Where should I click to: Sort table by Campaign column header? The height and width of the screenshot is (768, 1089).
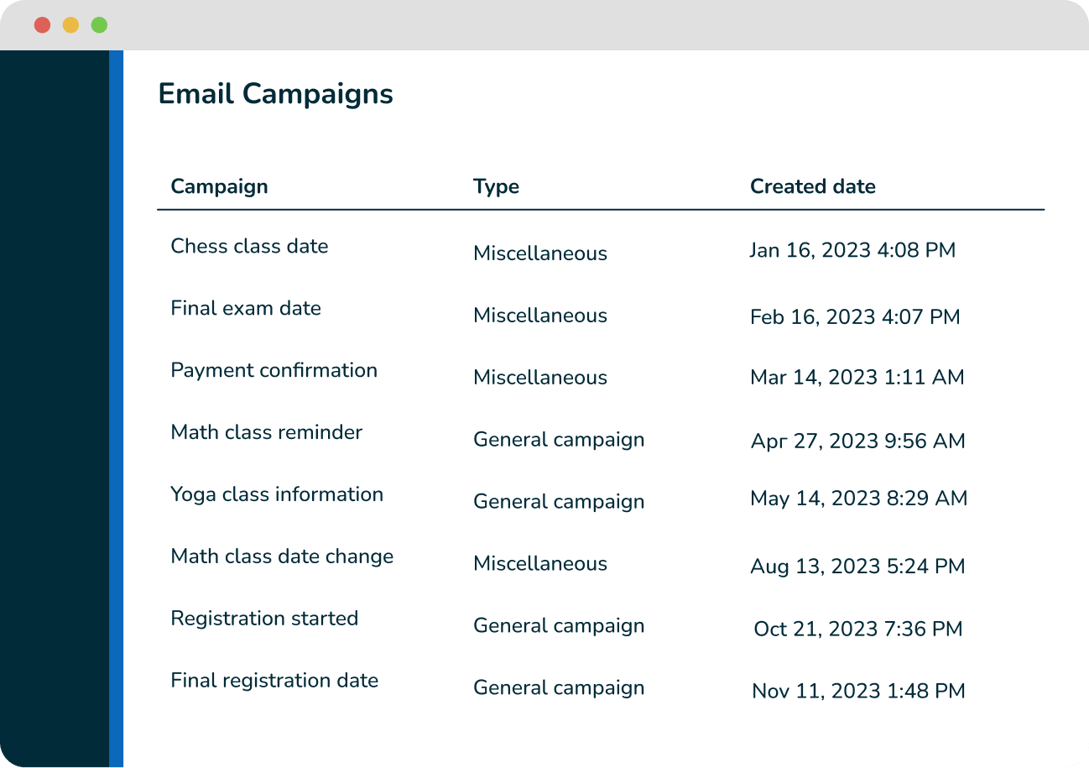click(219, 186)
